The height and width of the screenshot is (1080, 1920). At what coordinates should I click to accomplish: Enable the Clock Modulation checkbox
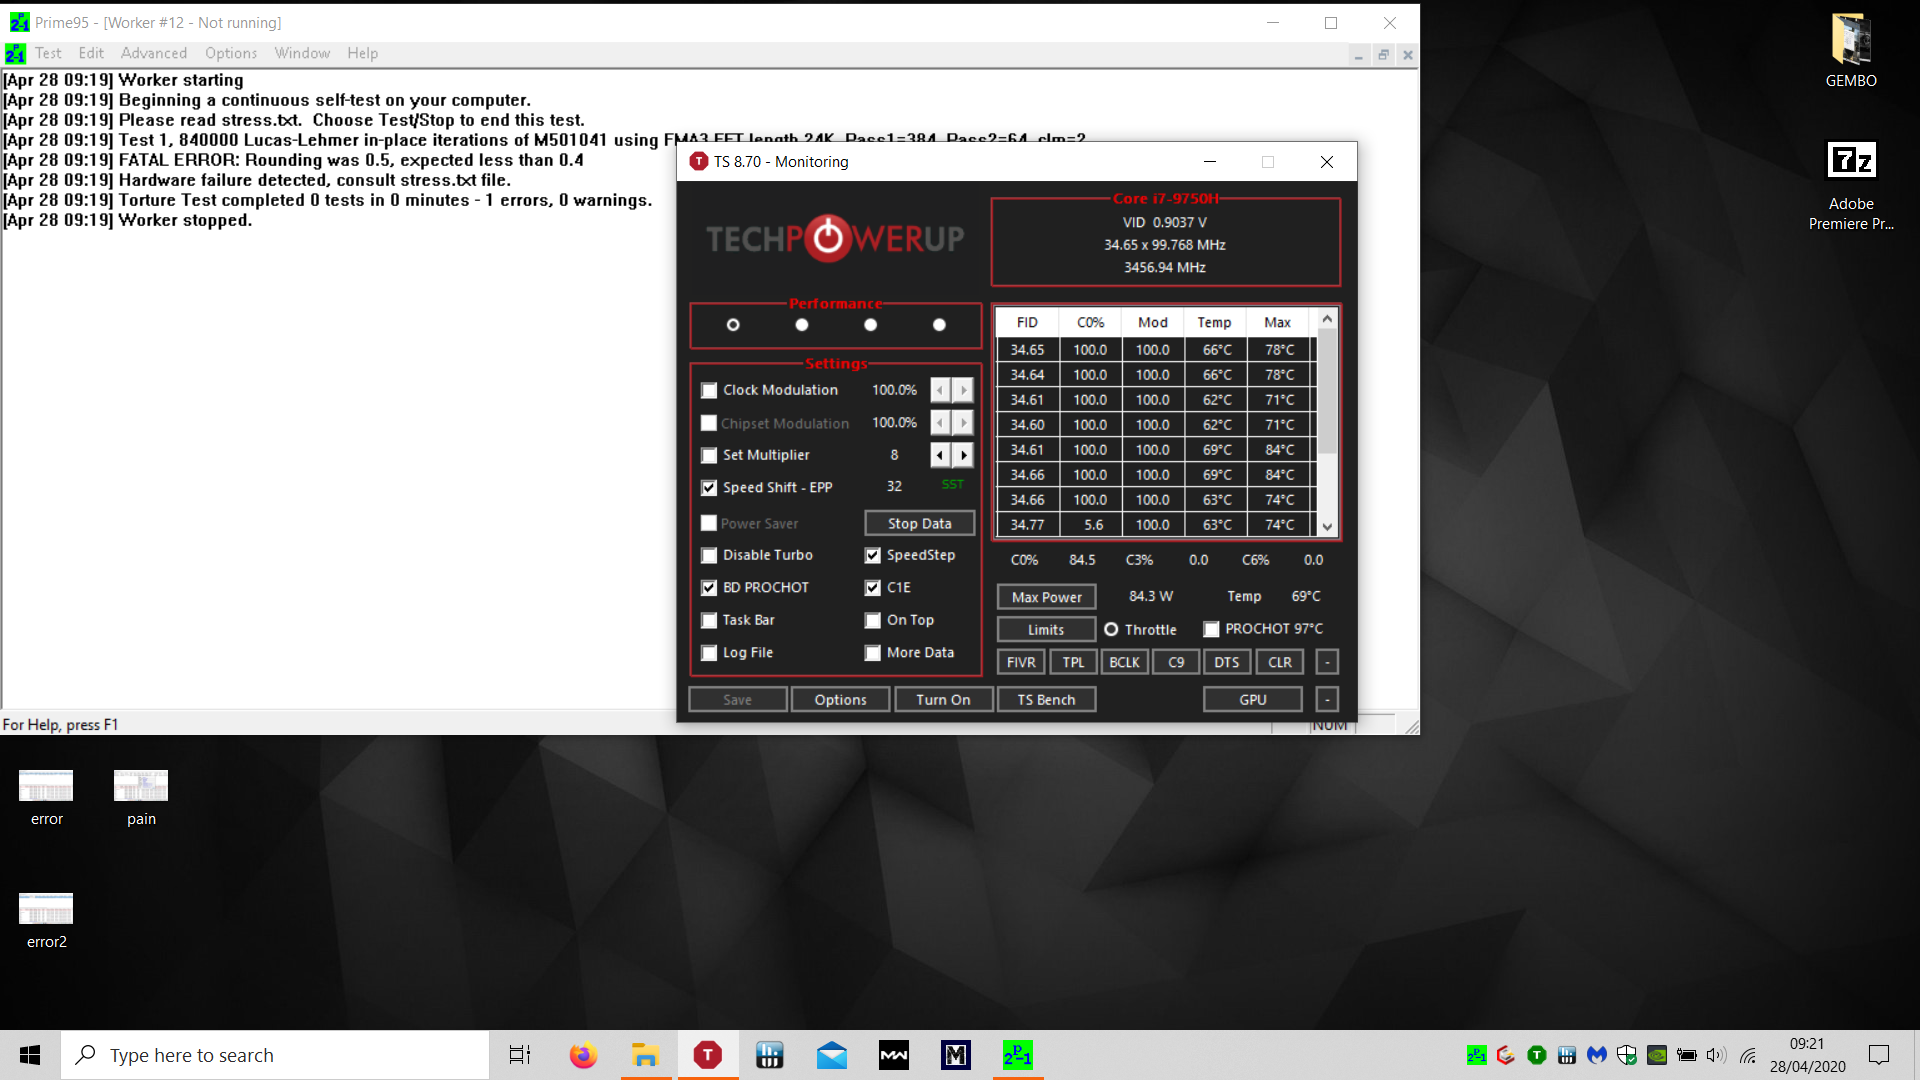pyautogui.click(x=709, y=390)
